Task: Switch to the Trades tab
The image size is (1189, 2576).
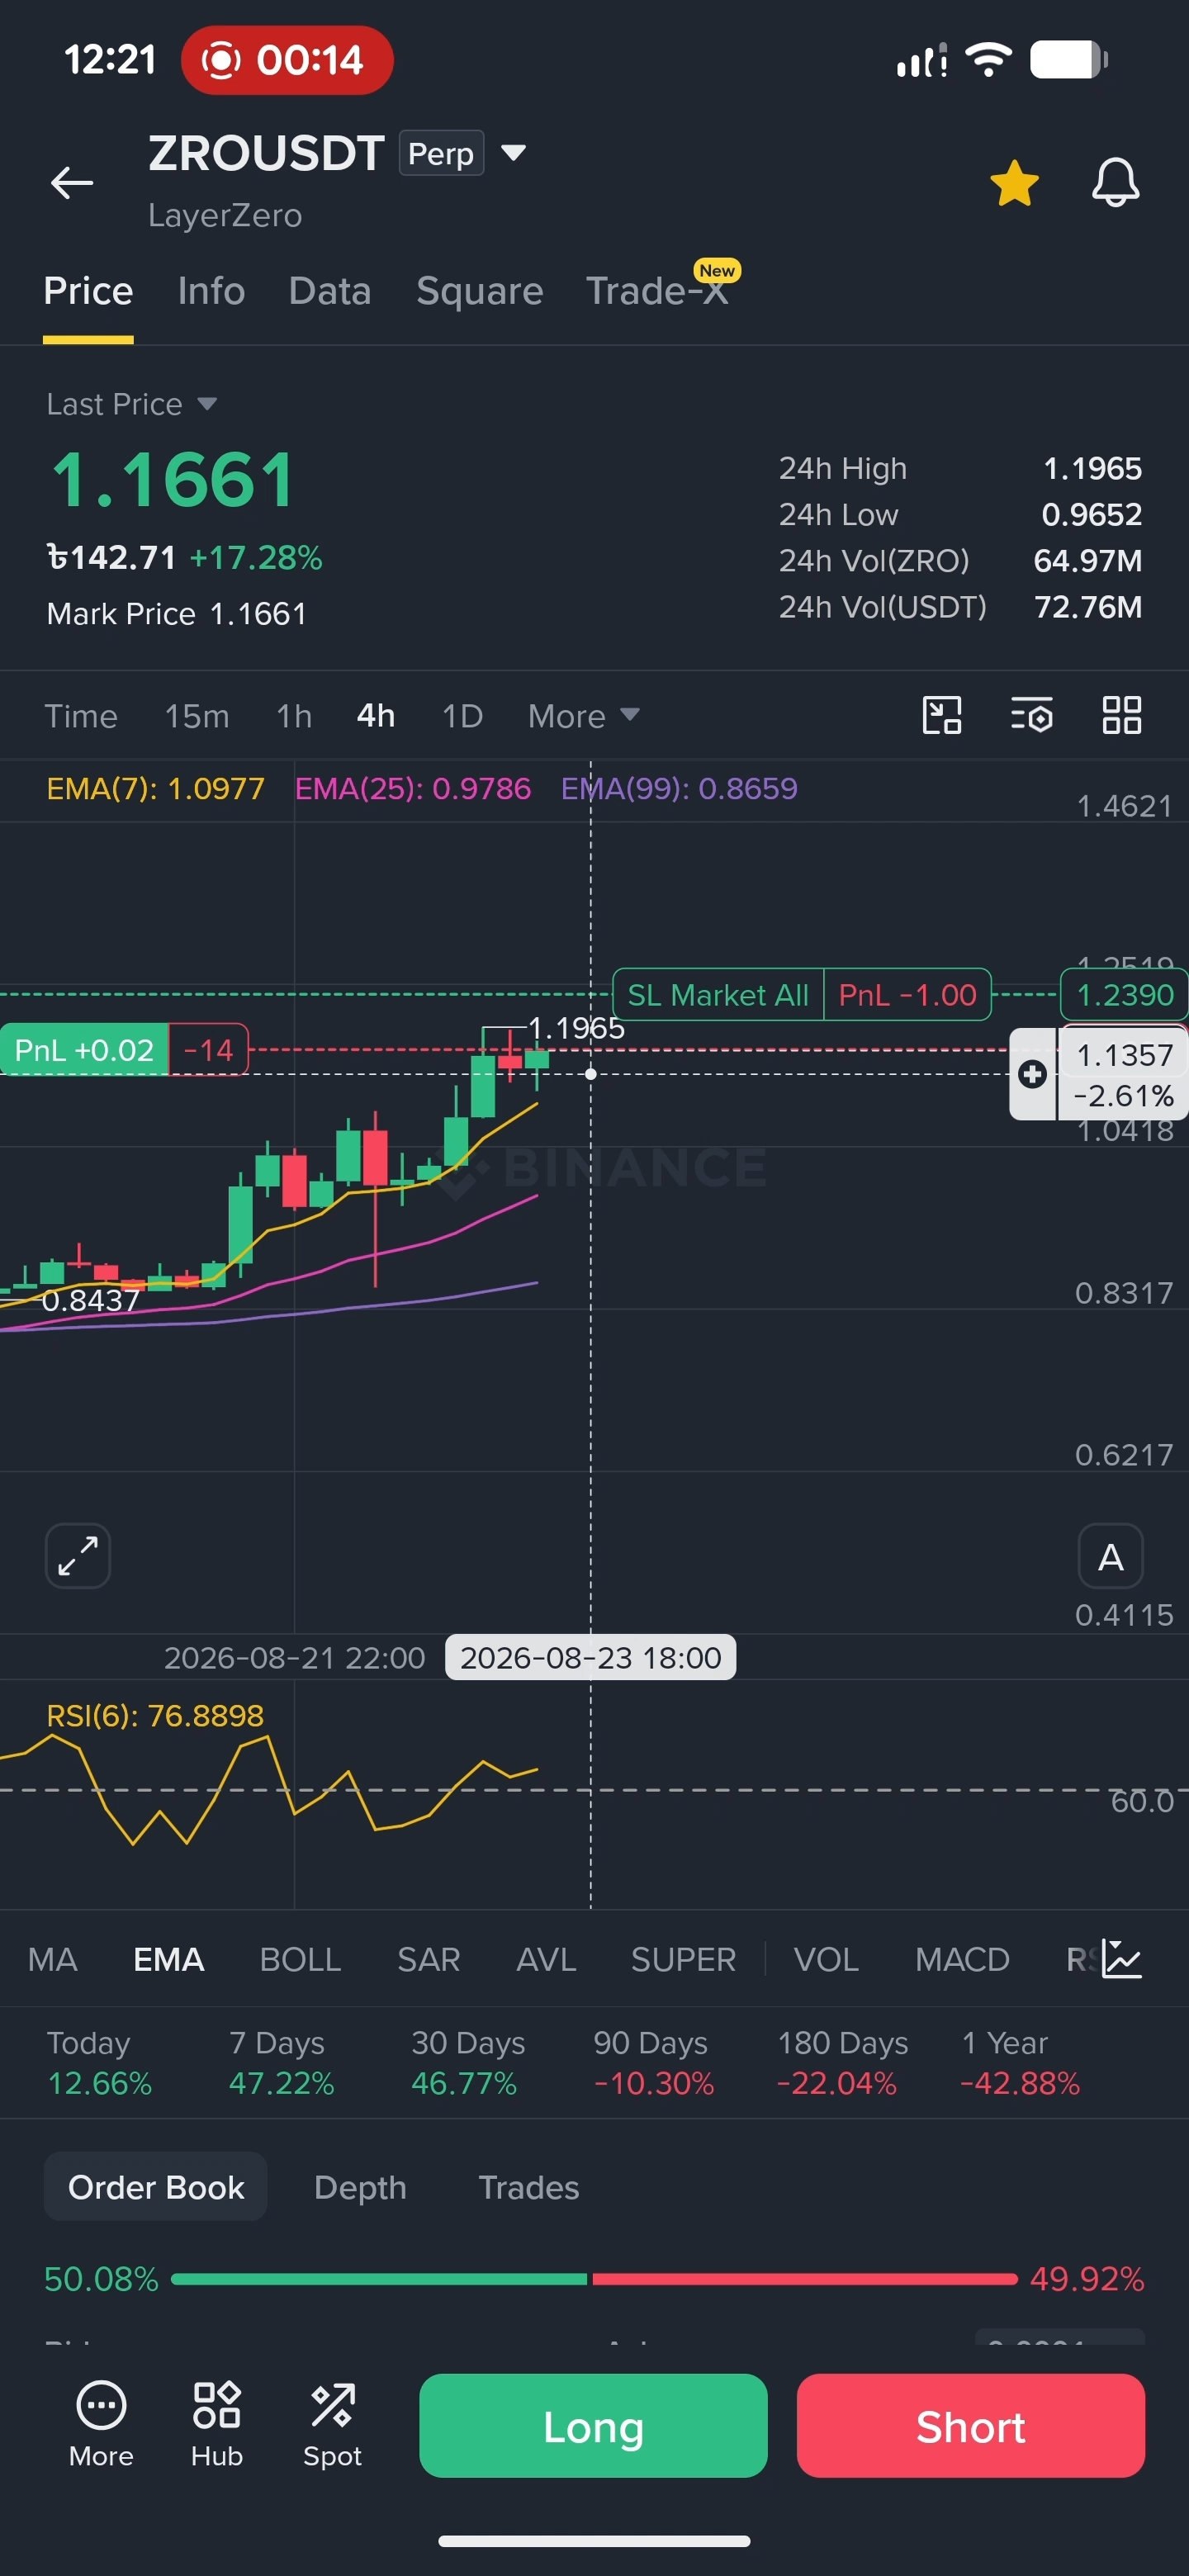Action: pyautogui.click(x=529, y=2187)
